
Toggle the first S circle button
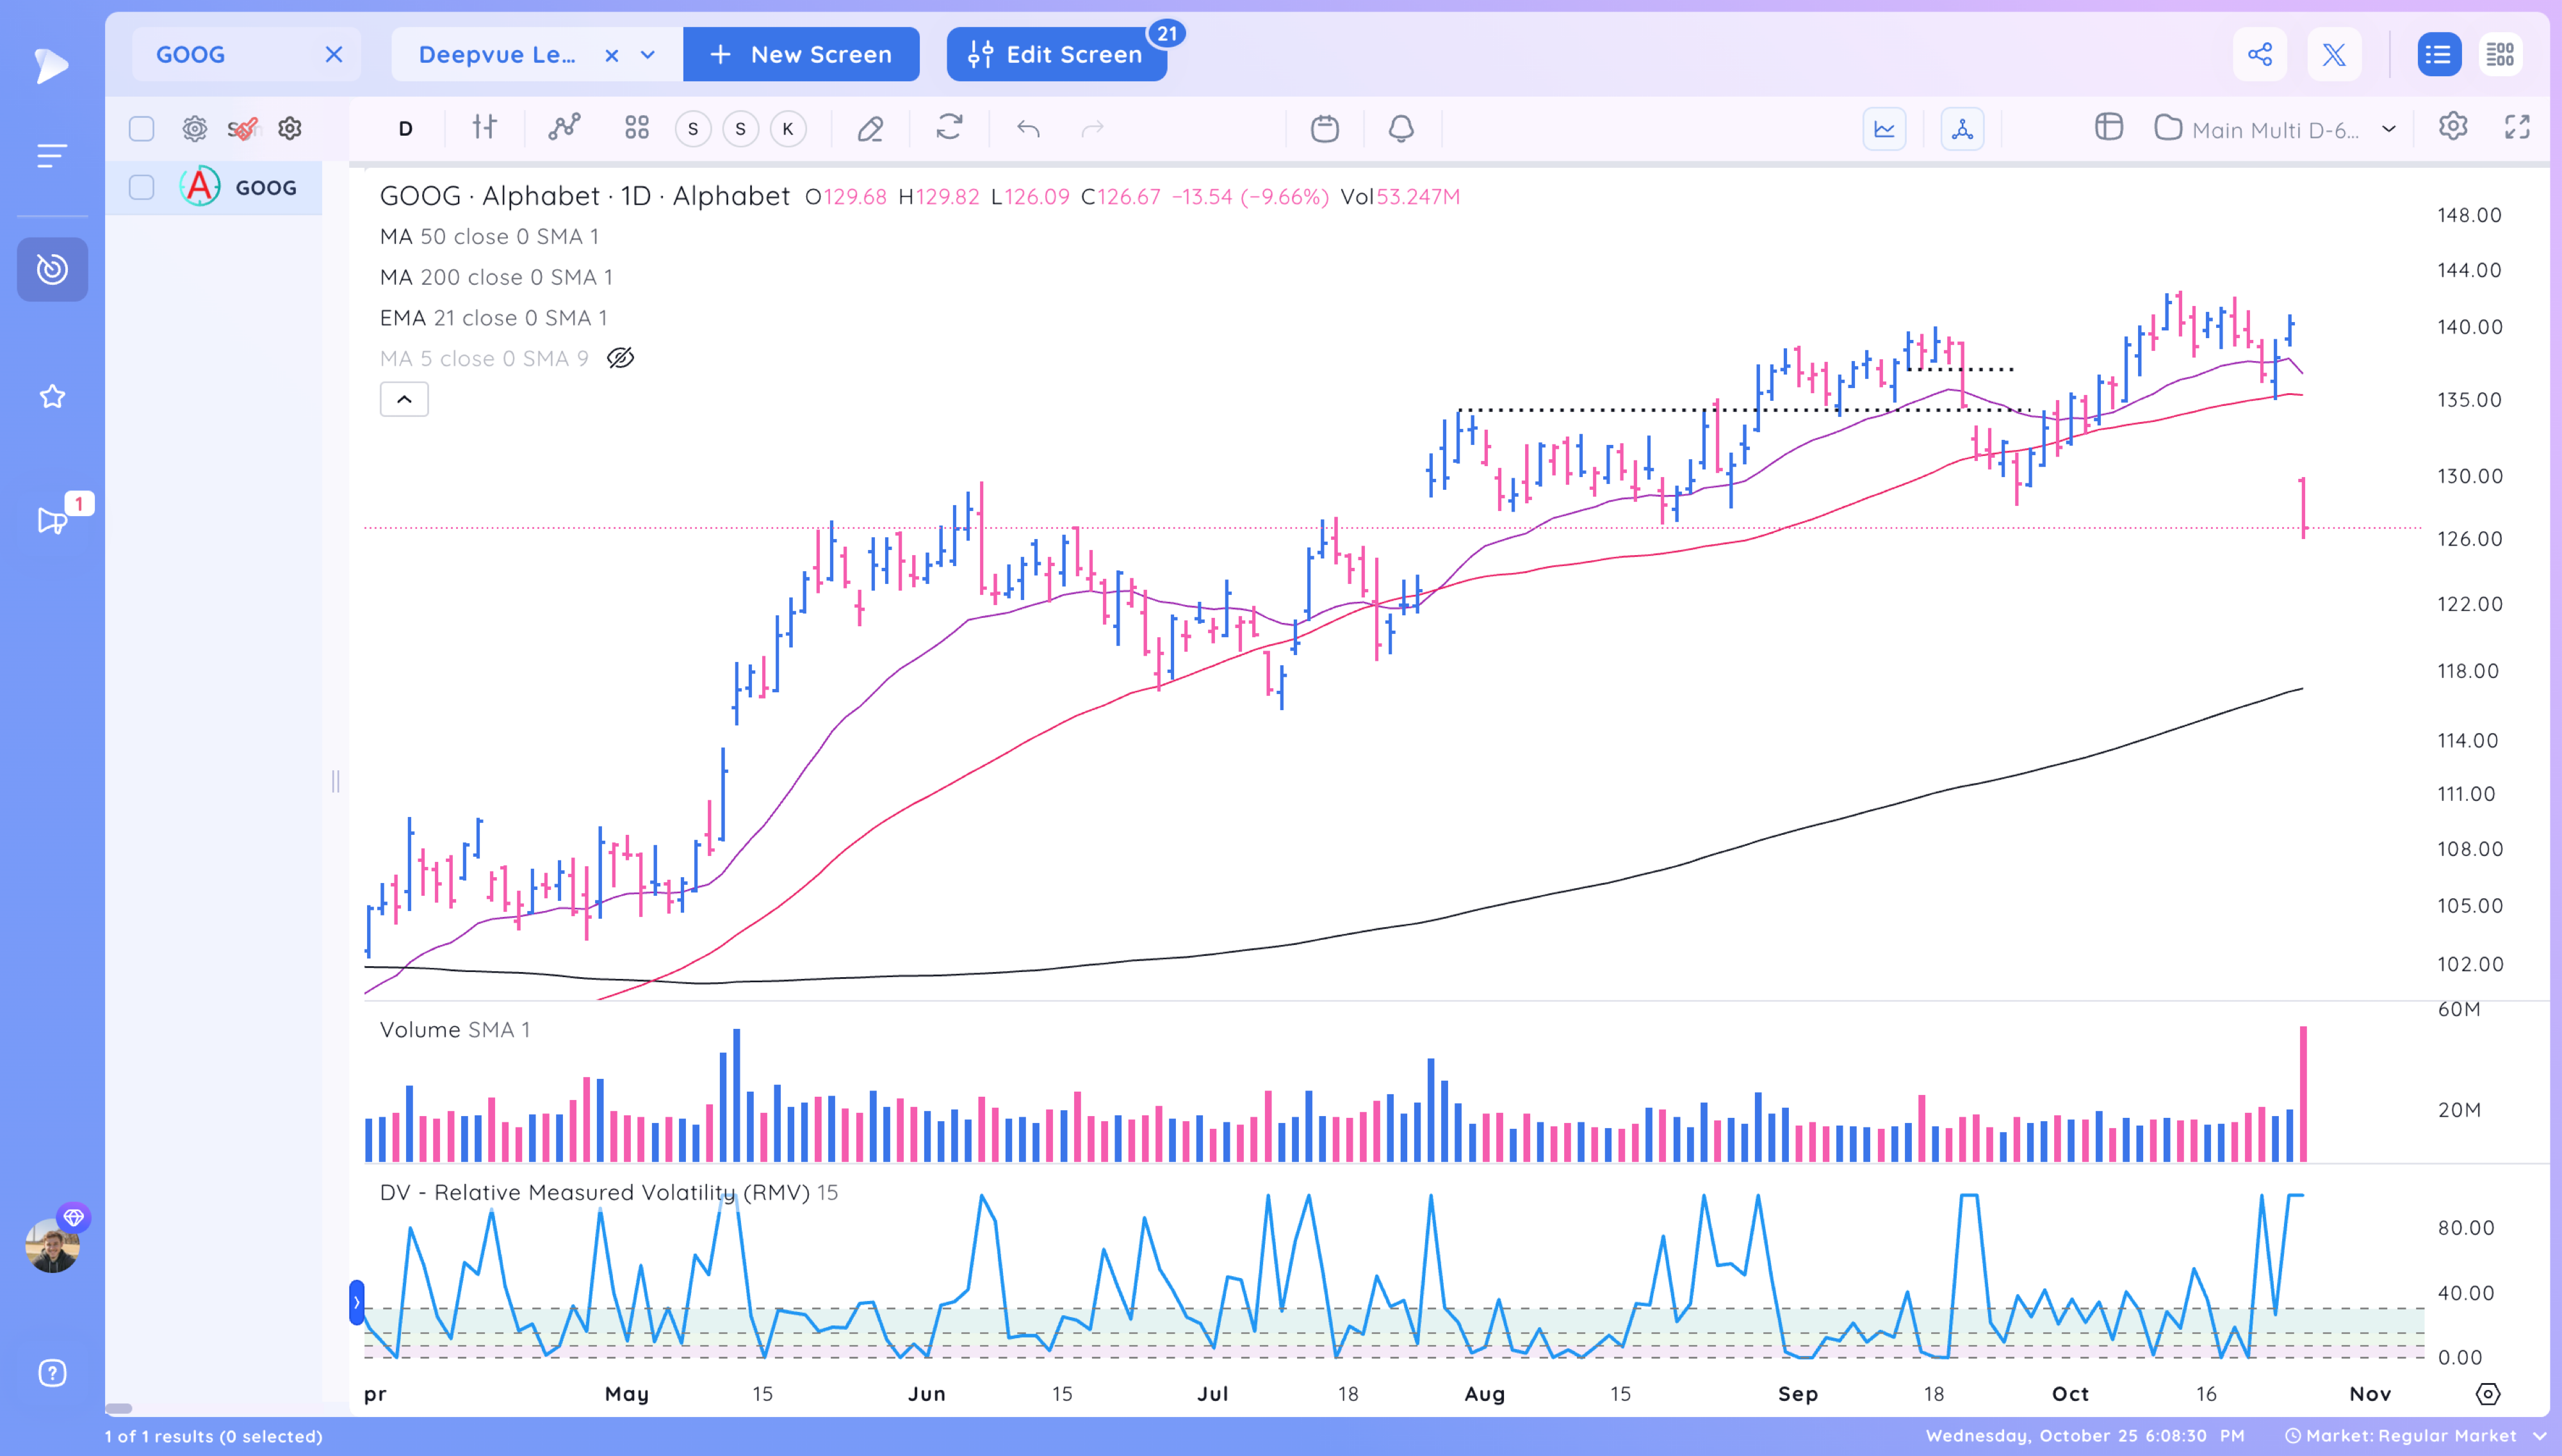click(693, 129)
